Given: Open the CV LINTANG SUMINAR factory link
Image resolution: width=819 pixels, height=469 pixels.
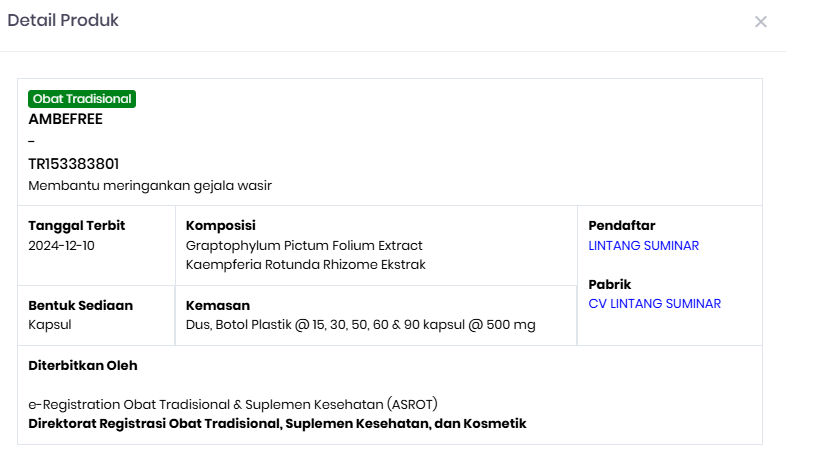Looking at the screenshot, I should tap(654, 304).
